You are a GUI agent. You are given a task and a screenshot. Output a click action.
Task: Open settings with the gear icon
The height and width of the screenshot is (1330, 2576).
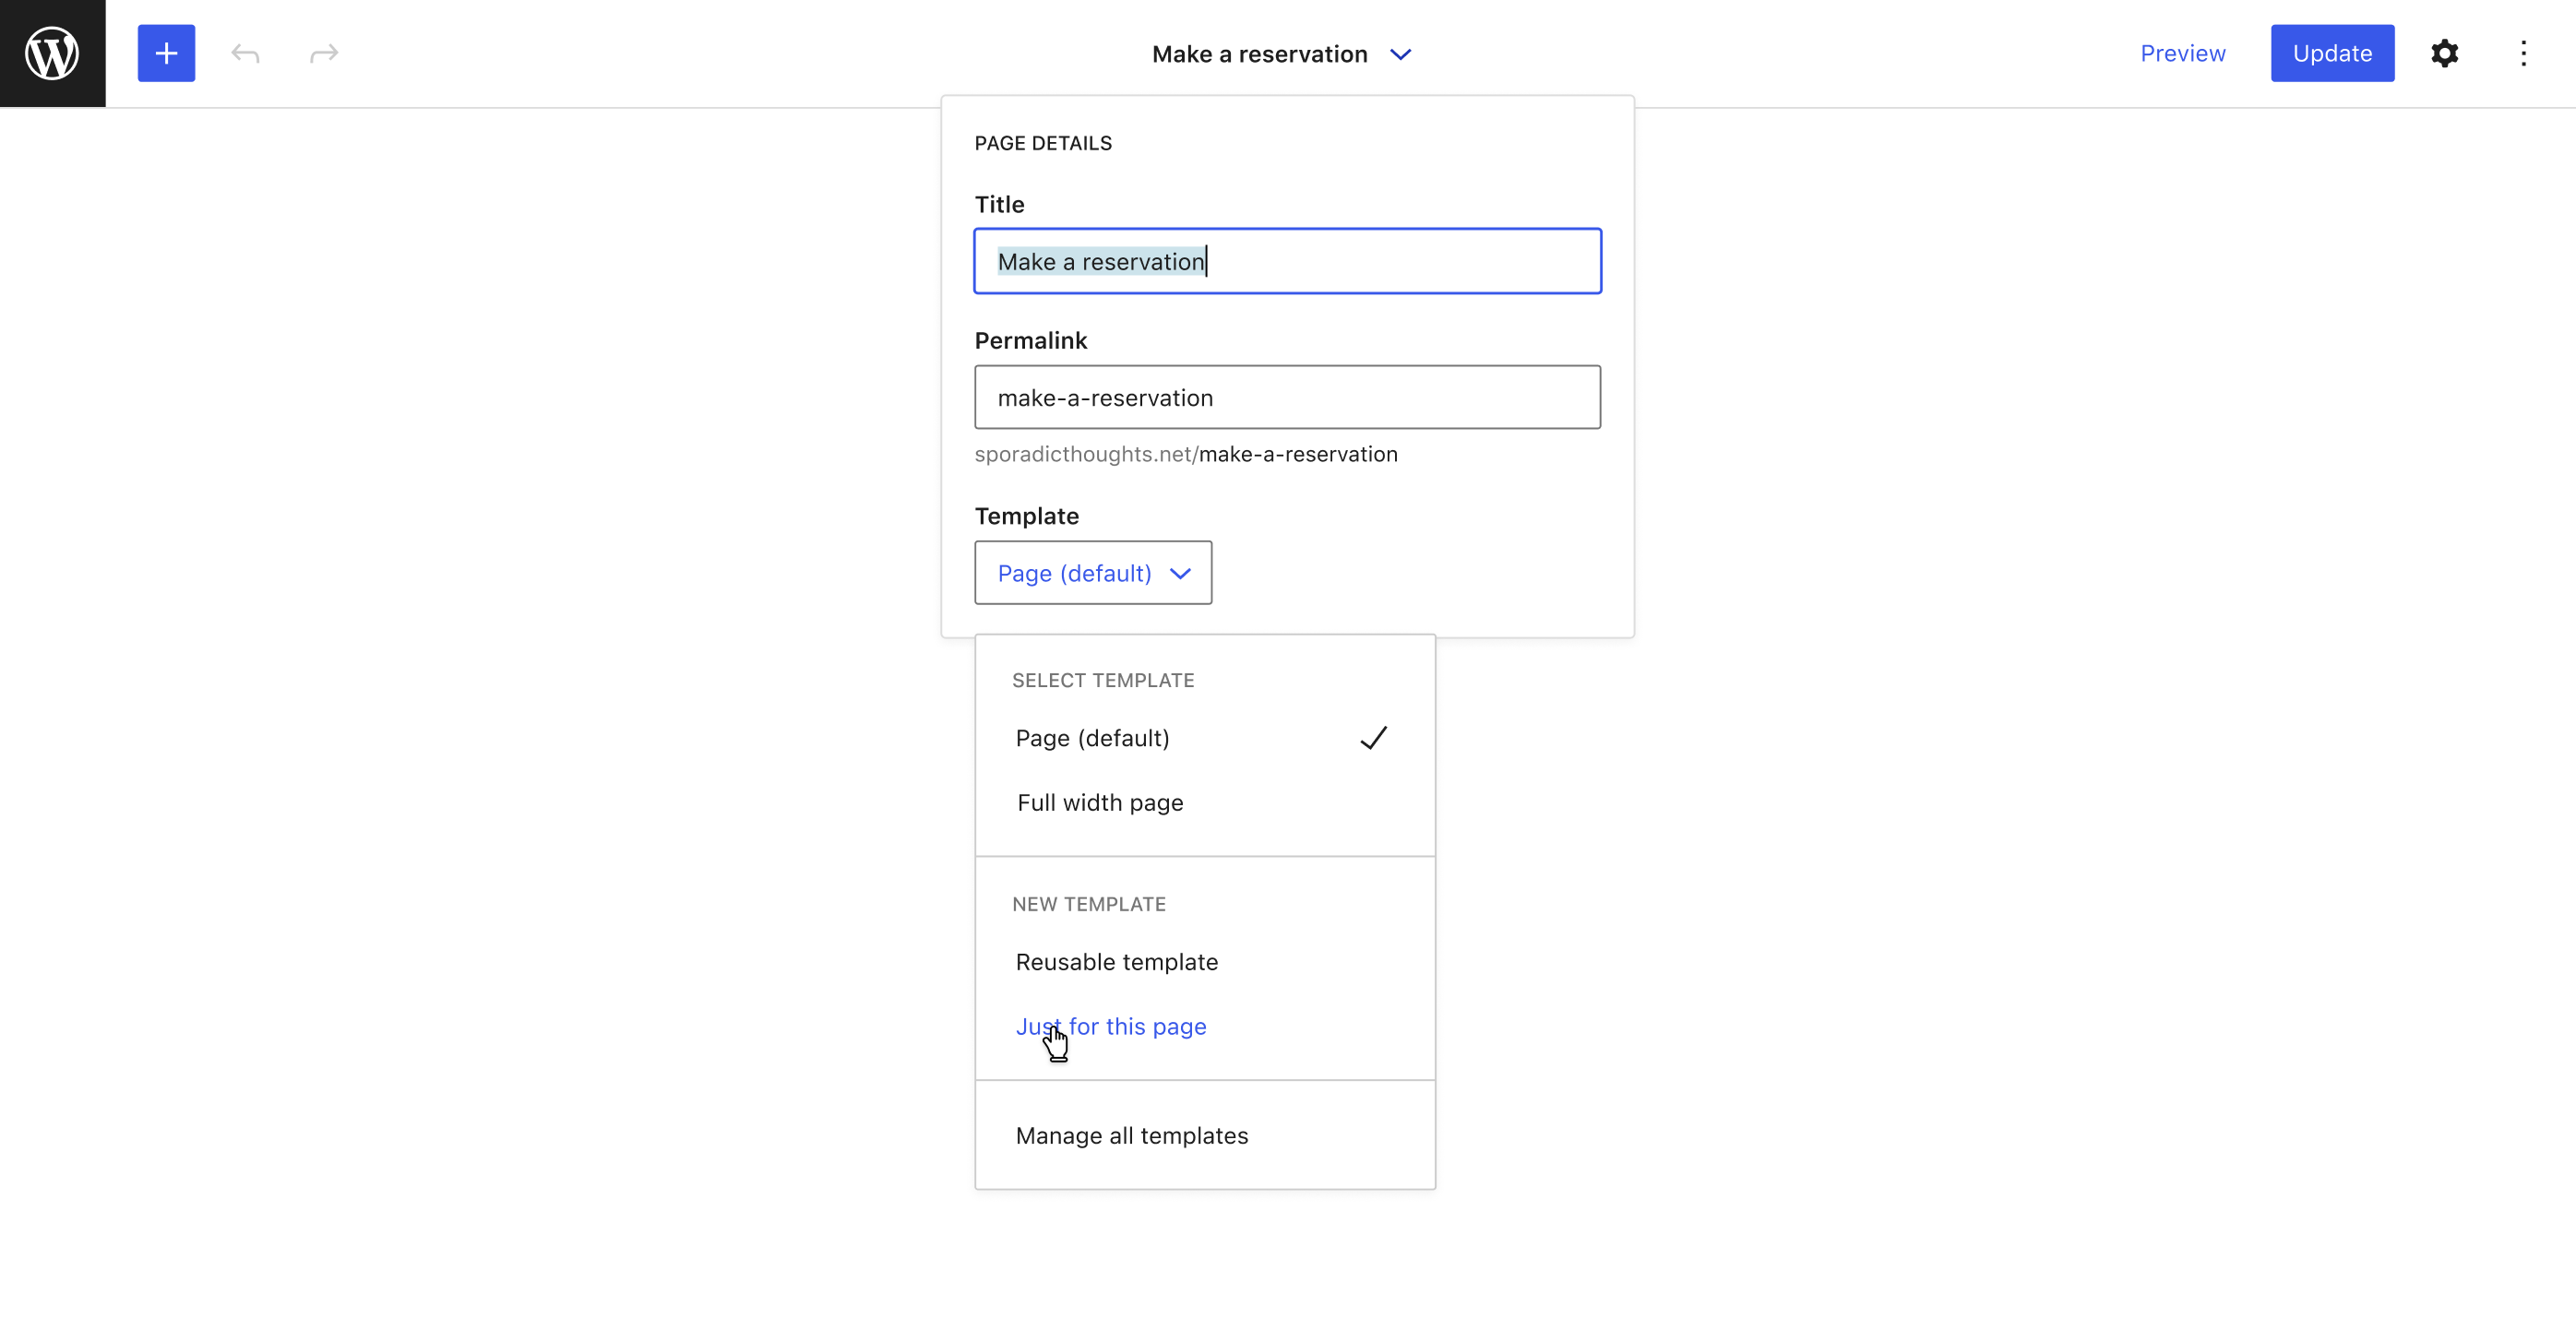point(2444,53)
